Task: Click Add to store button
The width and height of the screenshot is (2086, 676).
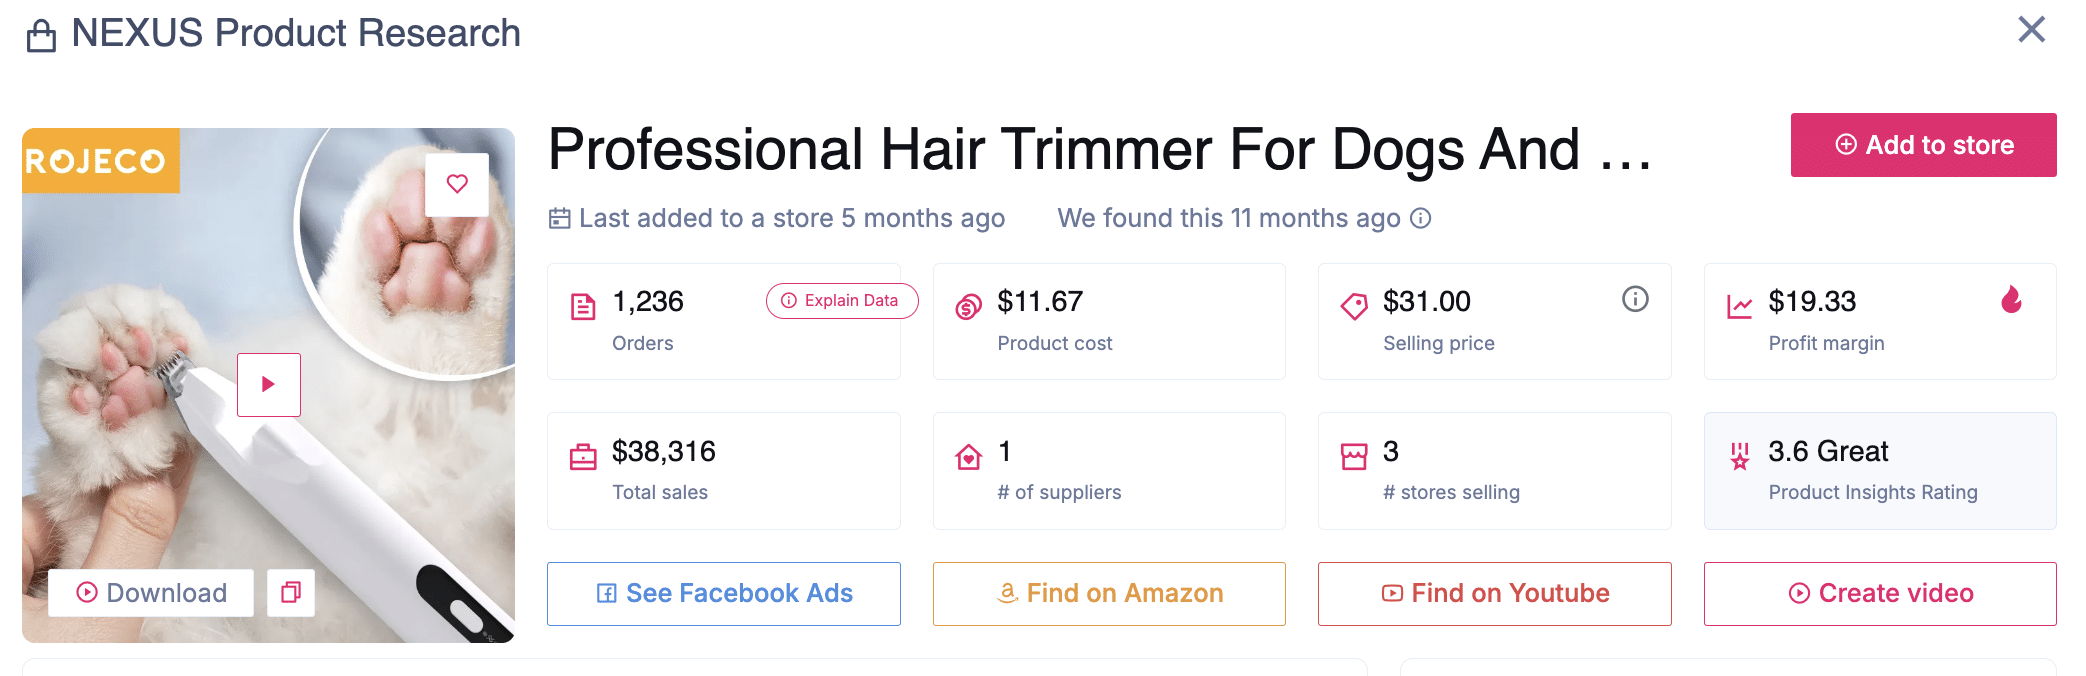Action: pos(1923,145)
